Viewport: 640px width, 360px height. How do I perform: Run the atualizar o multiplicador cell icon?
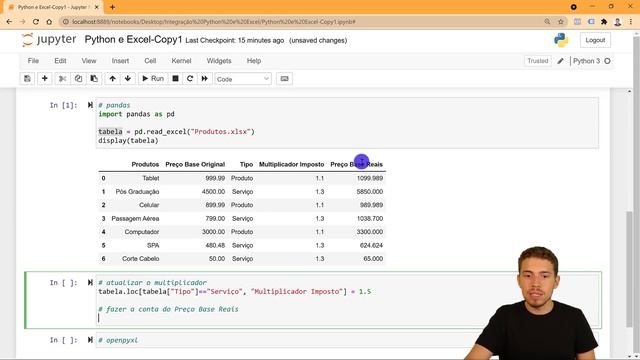point(90,282)
